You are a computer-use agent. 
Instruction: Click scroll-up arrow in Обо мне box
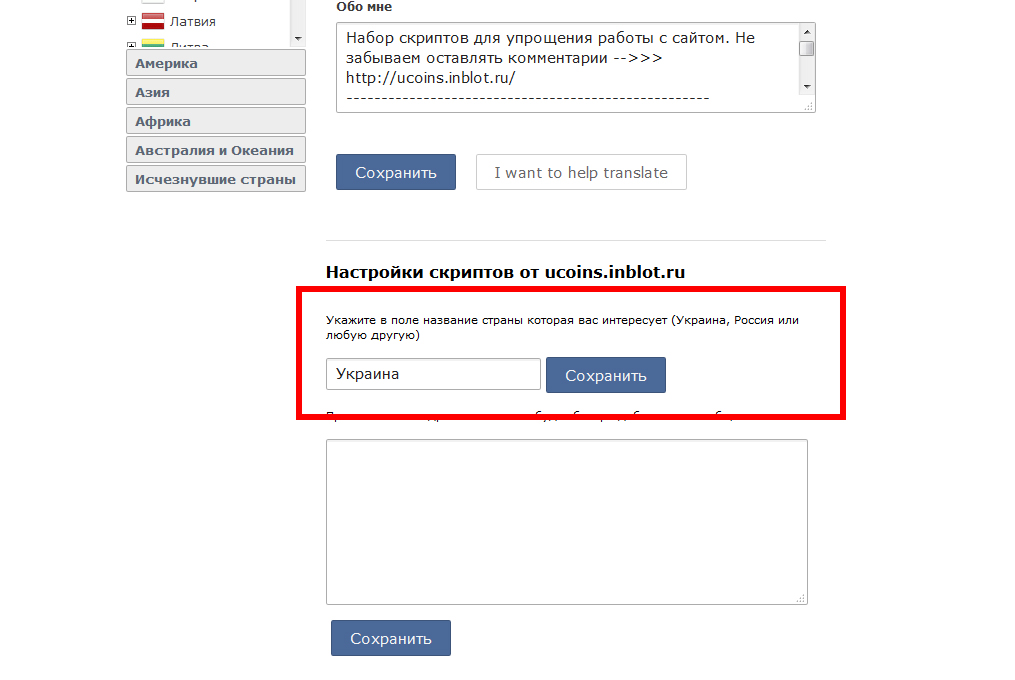pyautogui.click(x=807, y=32)
